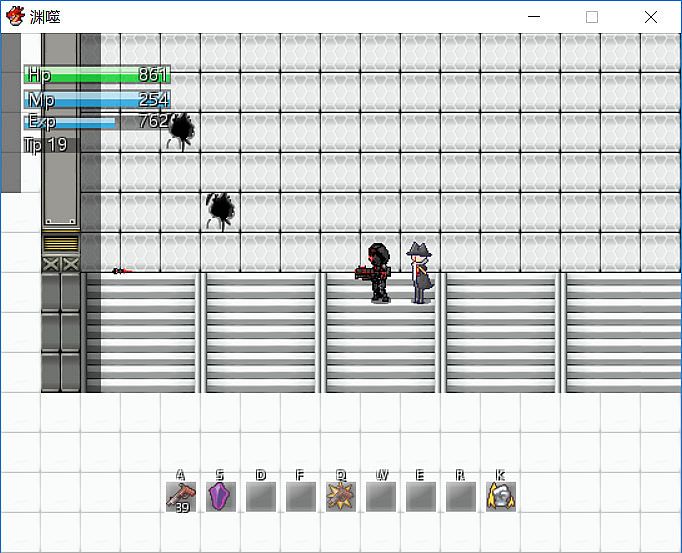The height and width of the screenshot is (553, 682).
Task: Click the empty skill slot F
Action: pyautogui.click(x=301, y=496)
